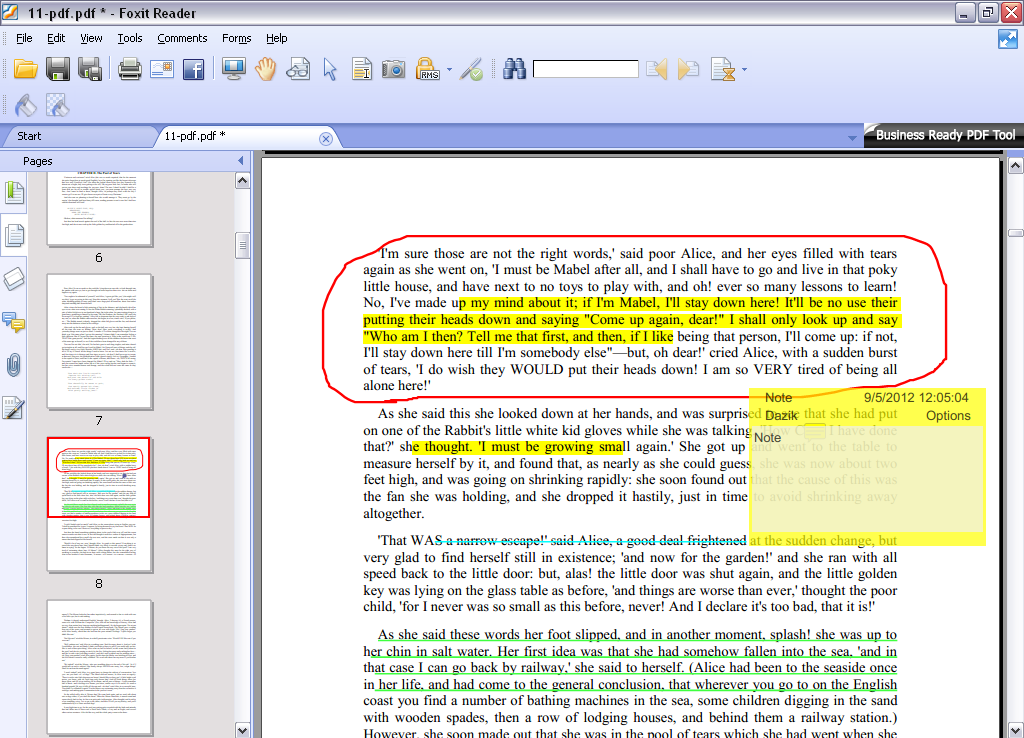Screen dimensions: 1024x738
Task: Select the page 7 thumbnail
Action: (x=98, y=342)
